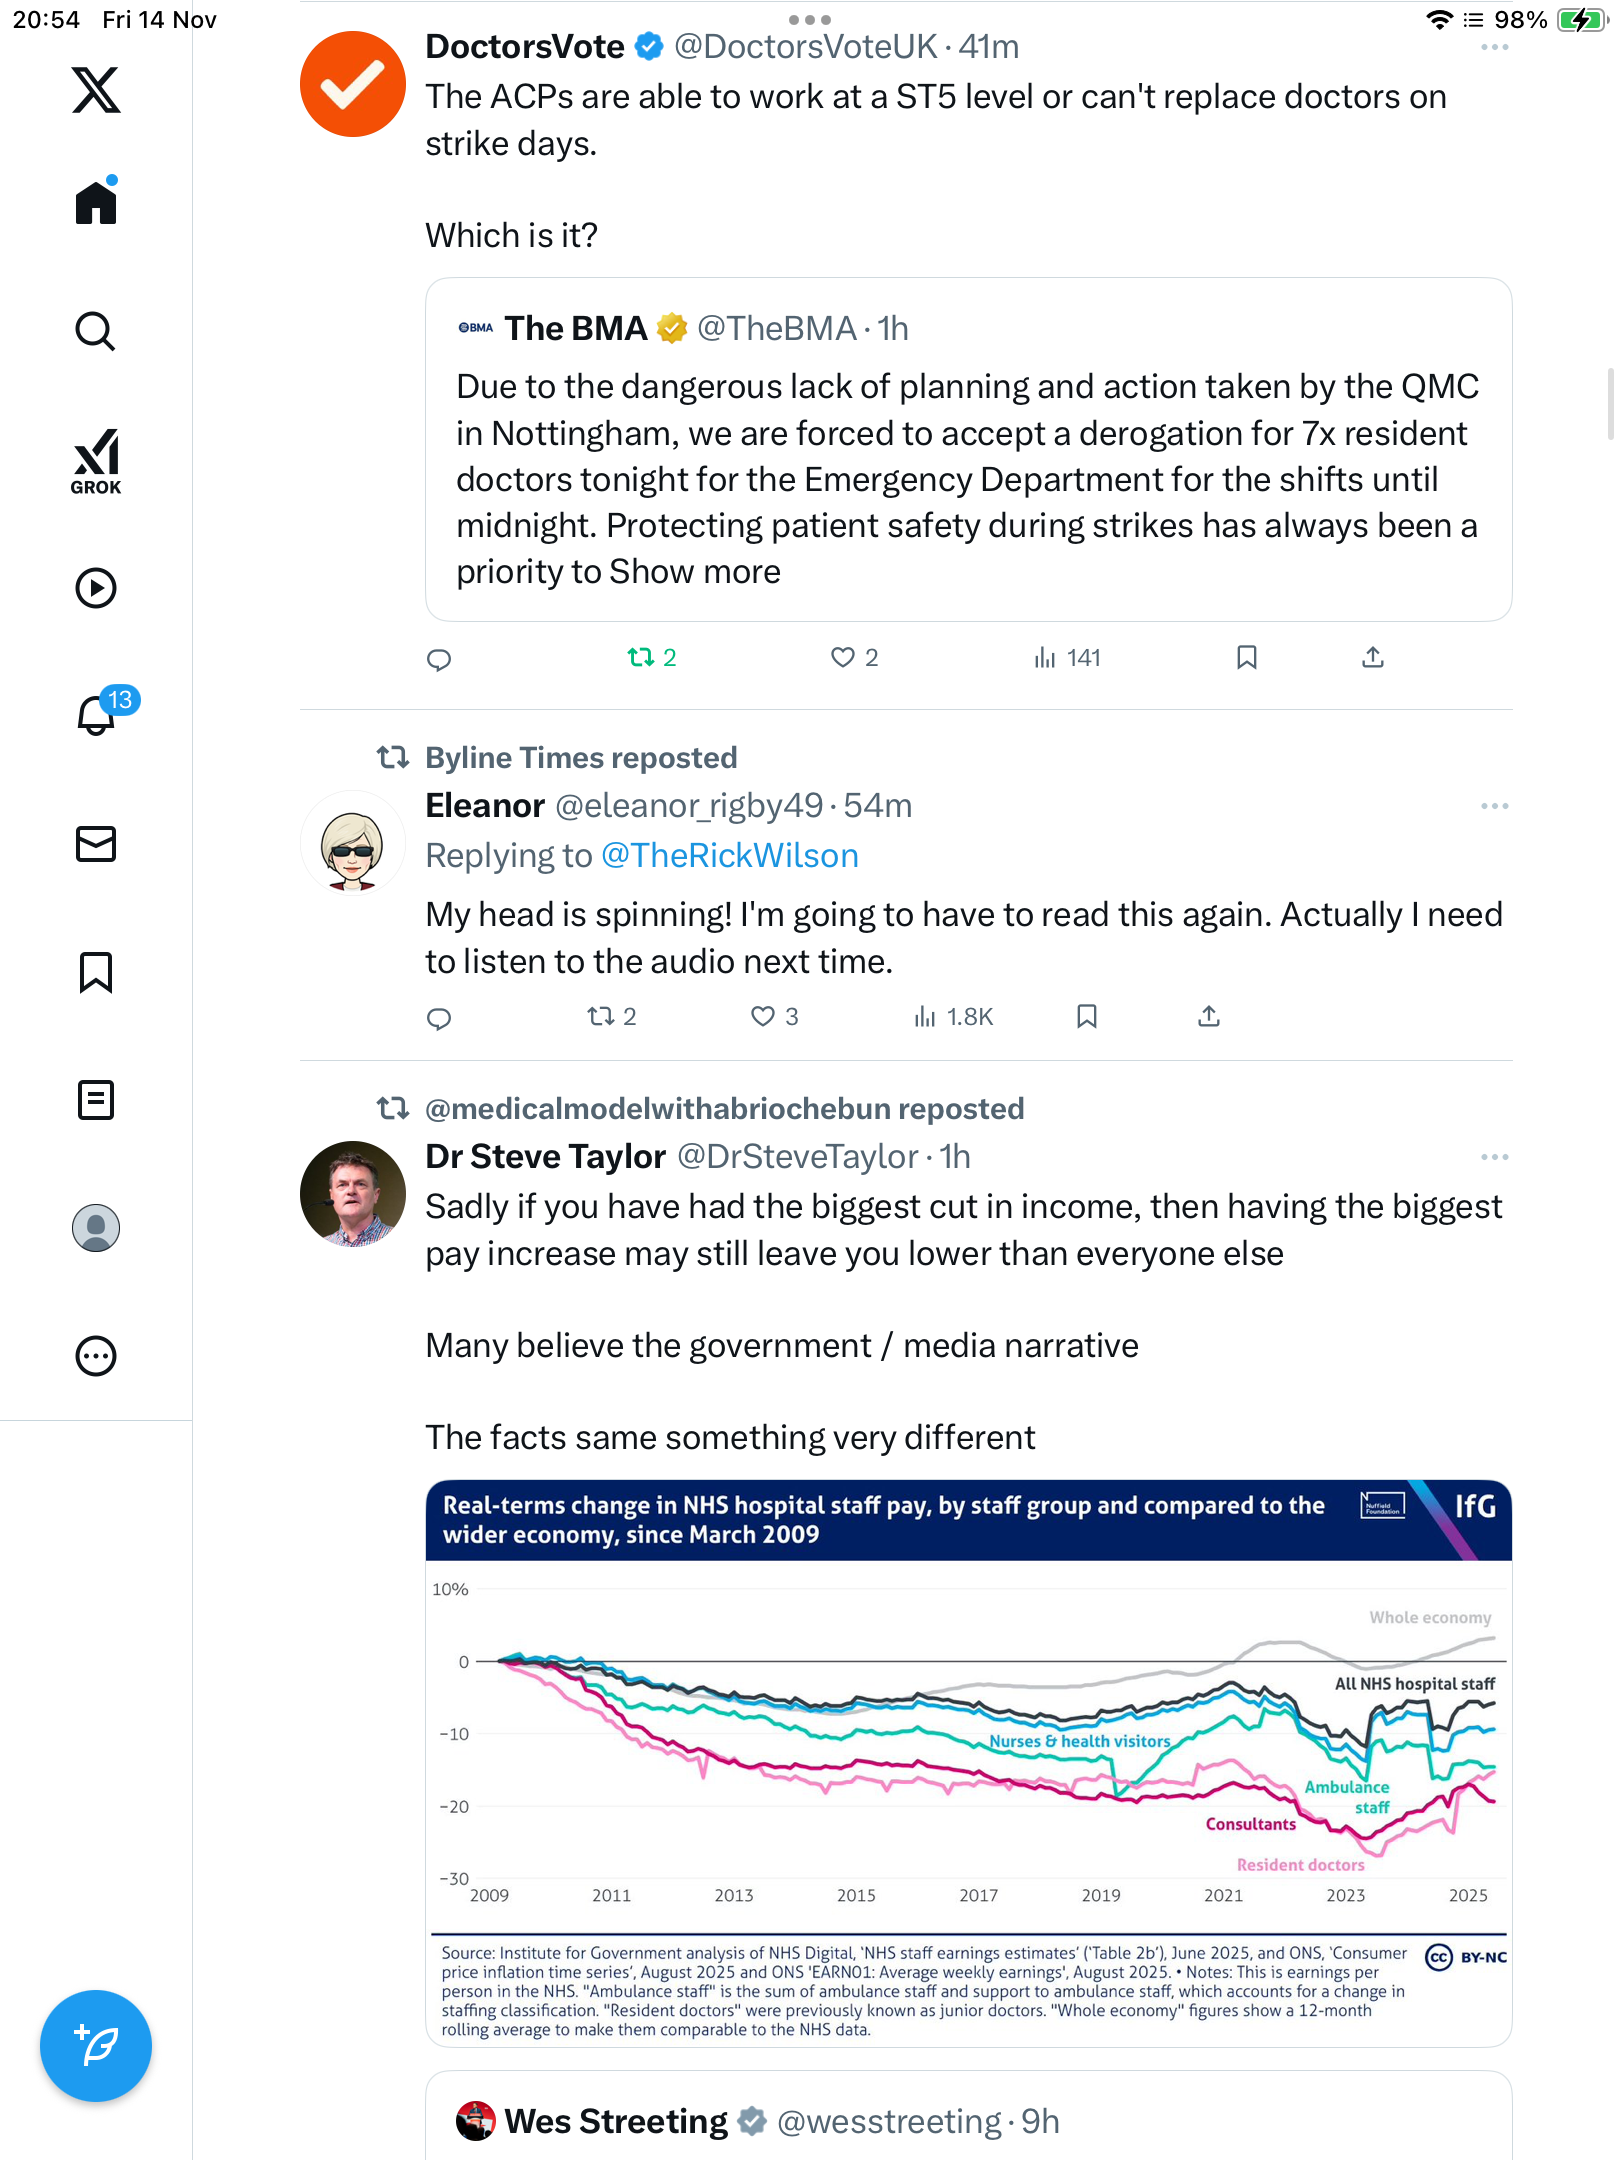
Task: Open direct messages envelope icon
Action: pyautogui.click(x=96, y=844)
